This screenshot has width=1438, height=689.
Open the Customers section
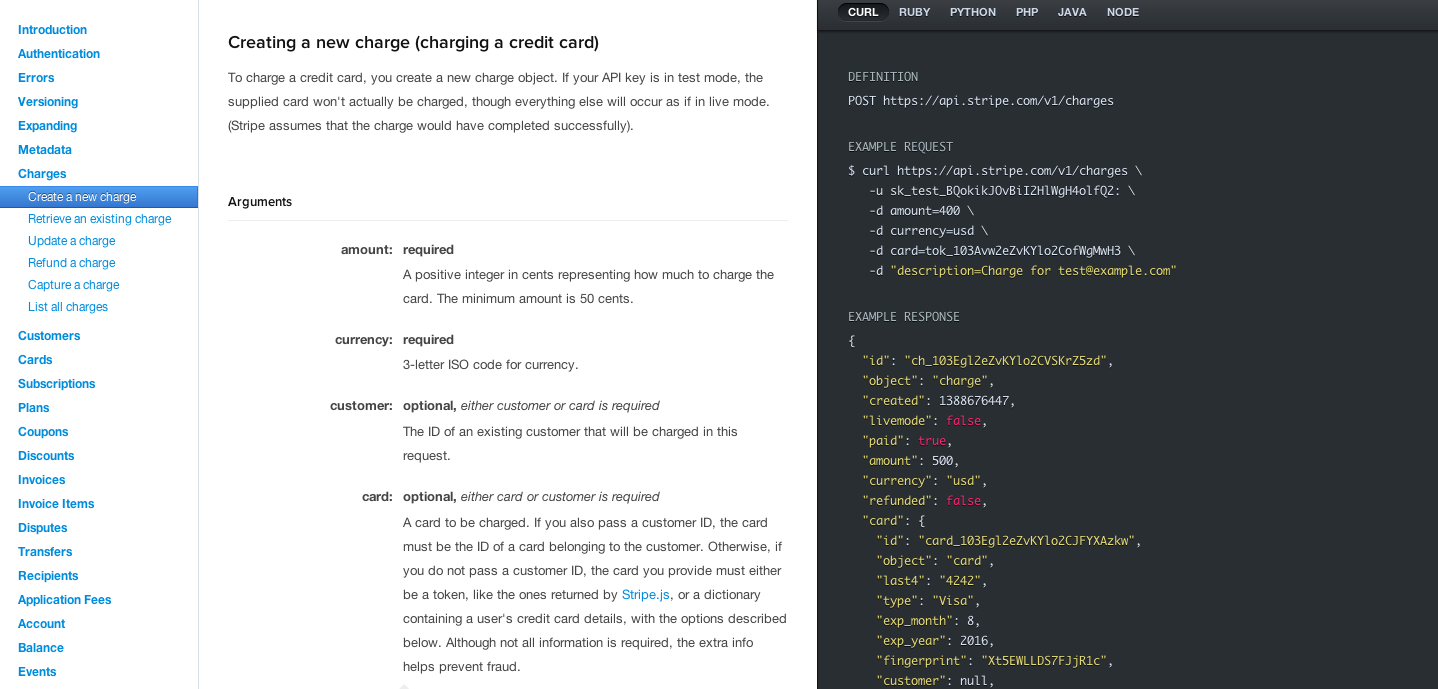tap(49, 335)
